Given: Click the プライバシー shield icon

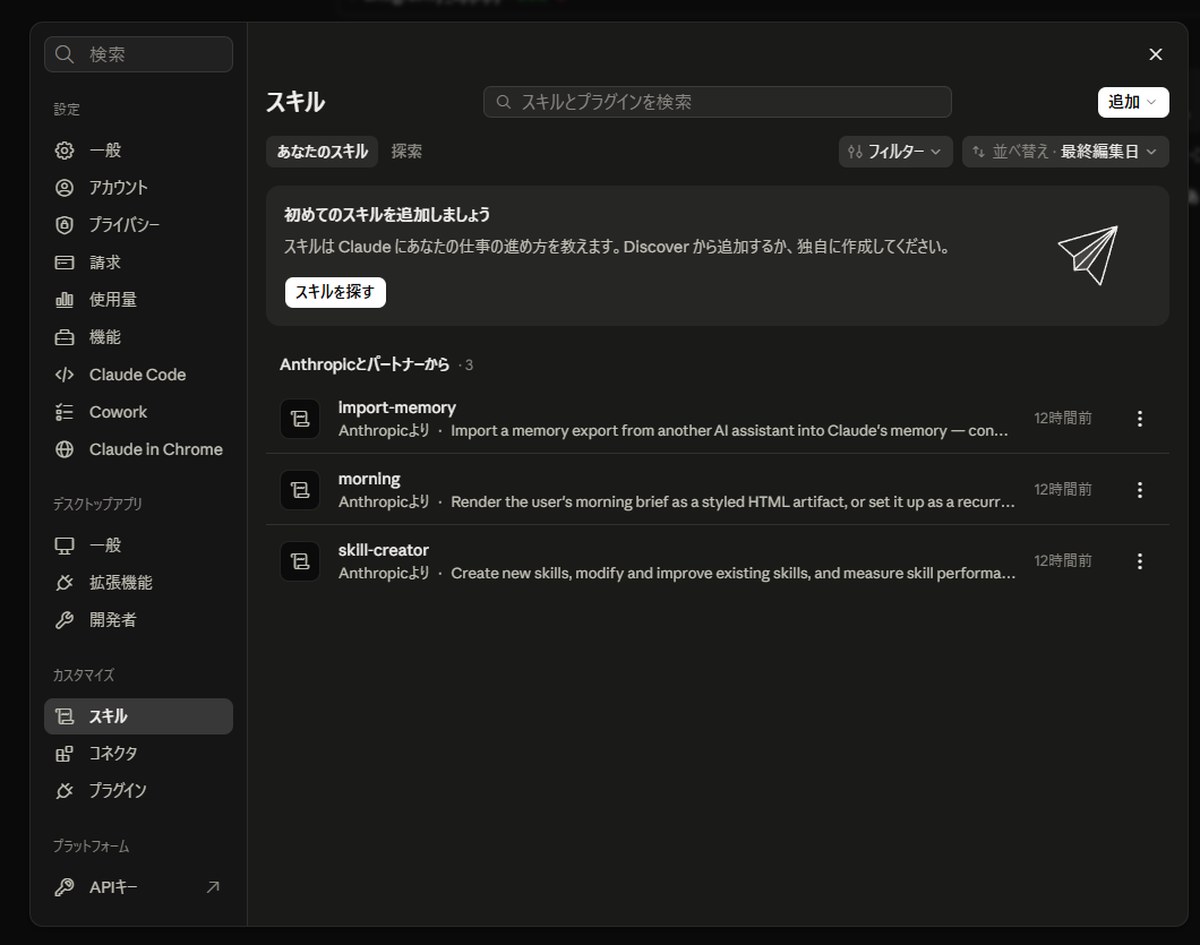Looking at the screenshot, I should (x=65, y=225).
